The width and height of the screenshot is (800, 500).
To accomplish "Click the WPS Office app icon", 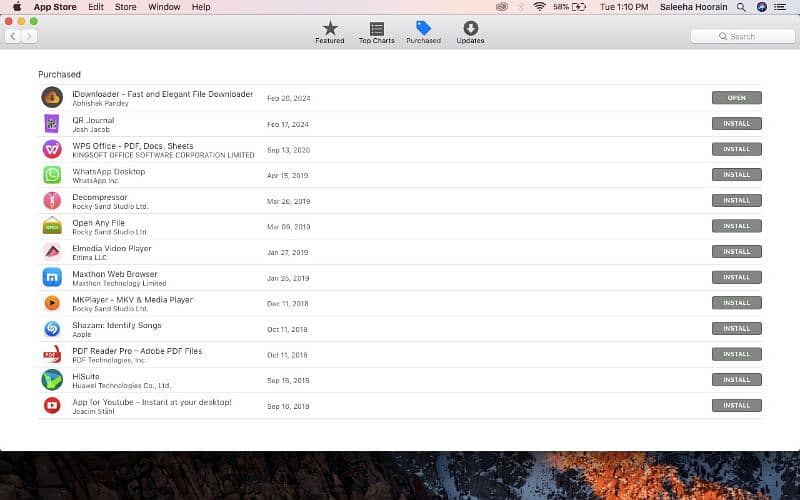I will coord(52,149).
